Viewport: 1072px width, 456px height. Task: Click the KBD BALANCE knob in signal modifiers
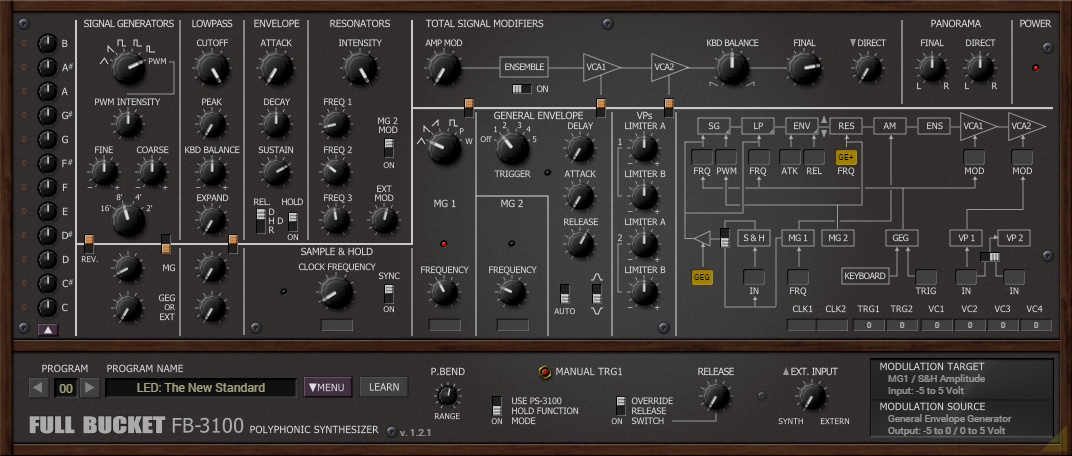[x=732, y=68]
